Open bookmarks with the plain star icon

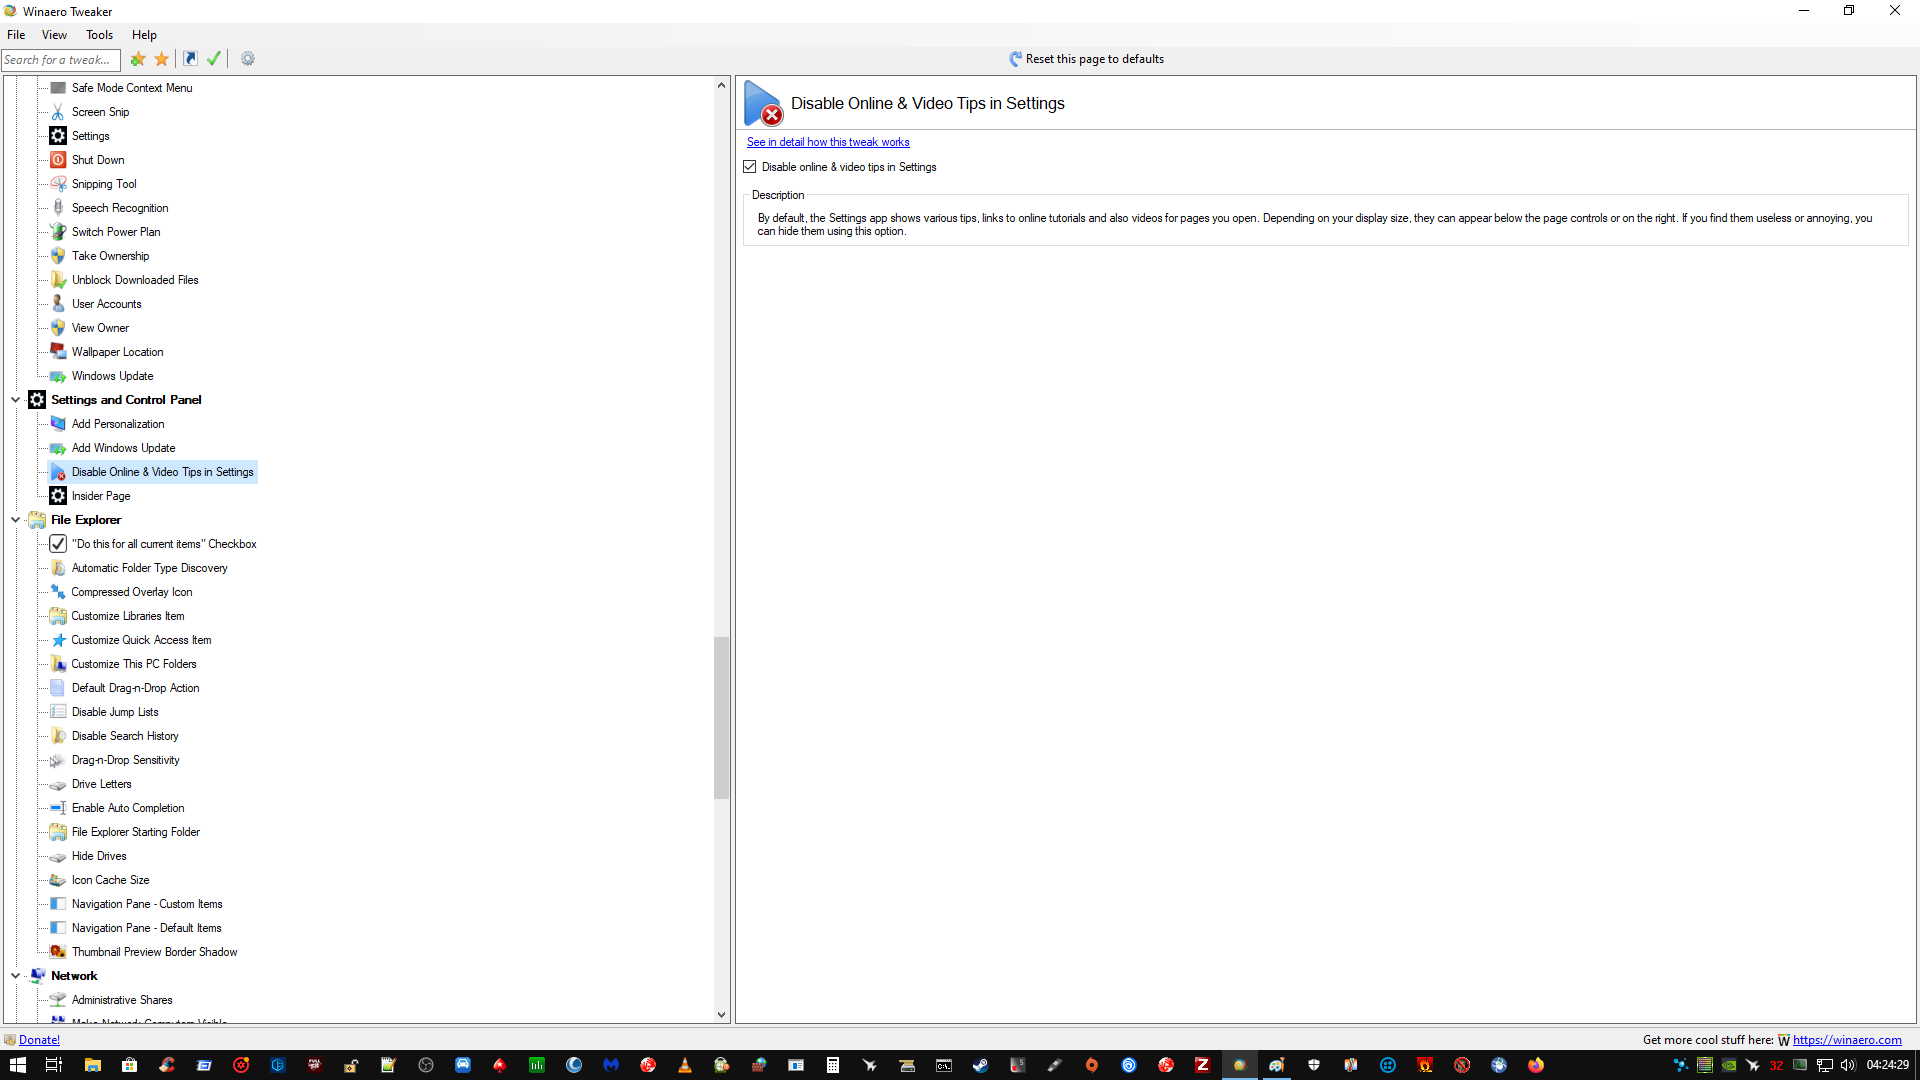click(x=162, y=59)
